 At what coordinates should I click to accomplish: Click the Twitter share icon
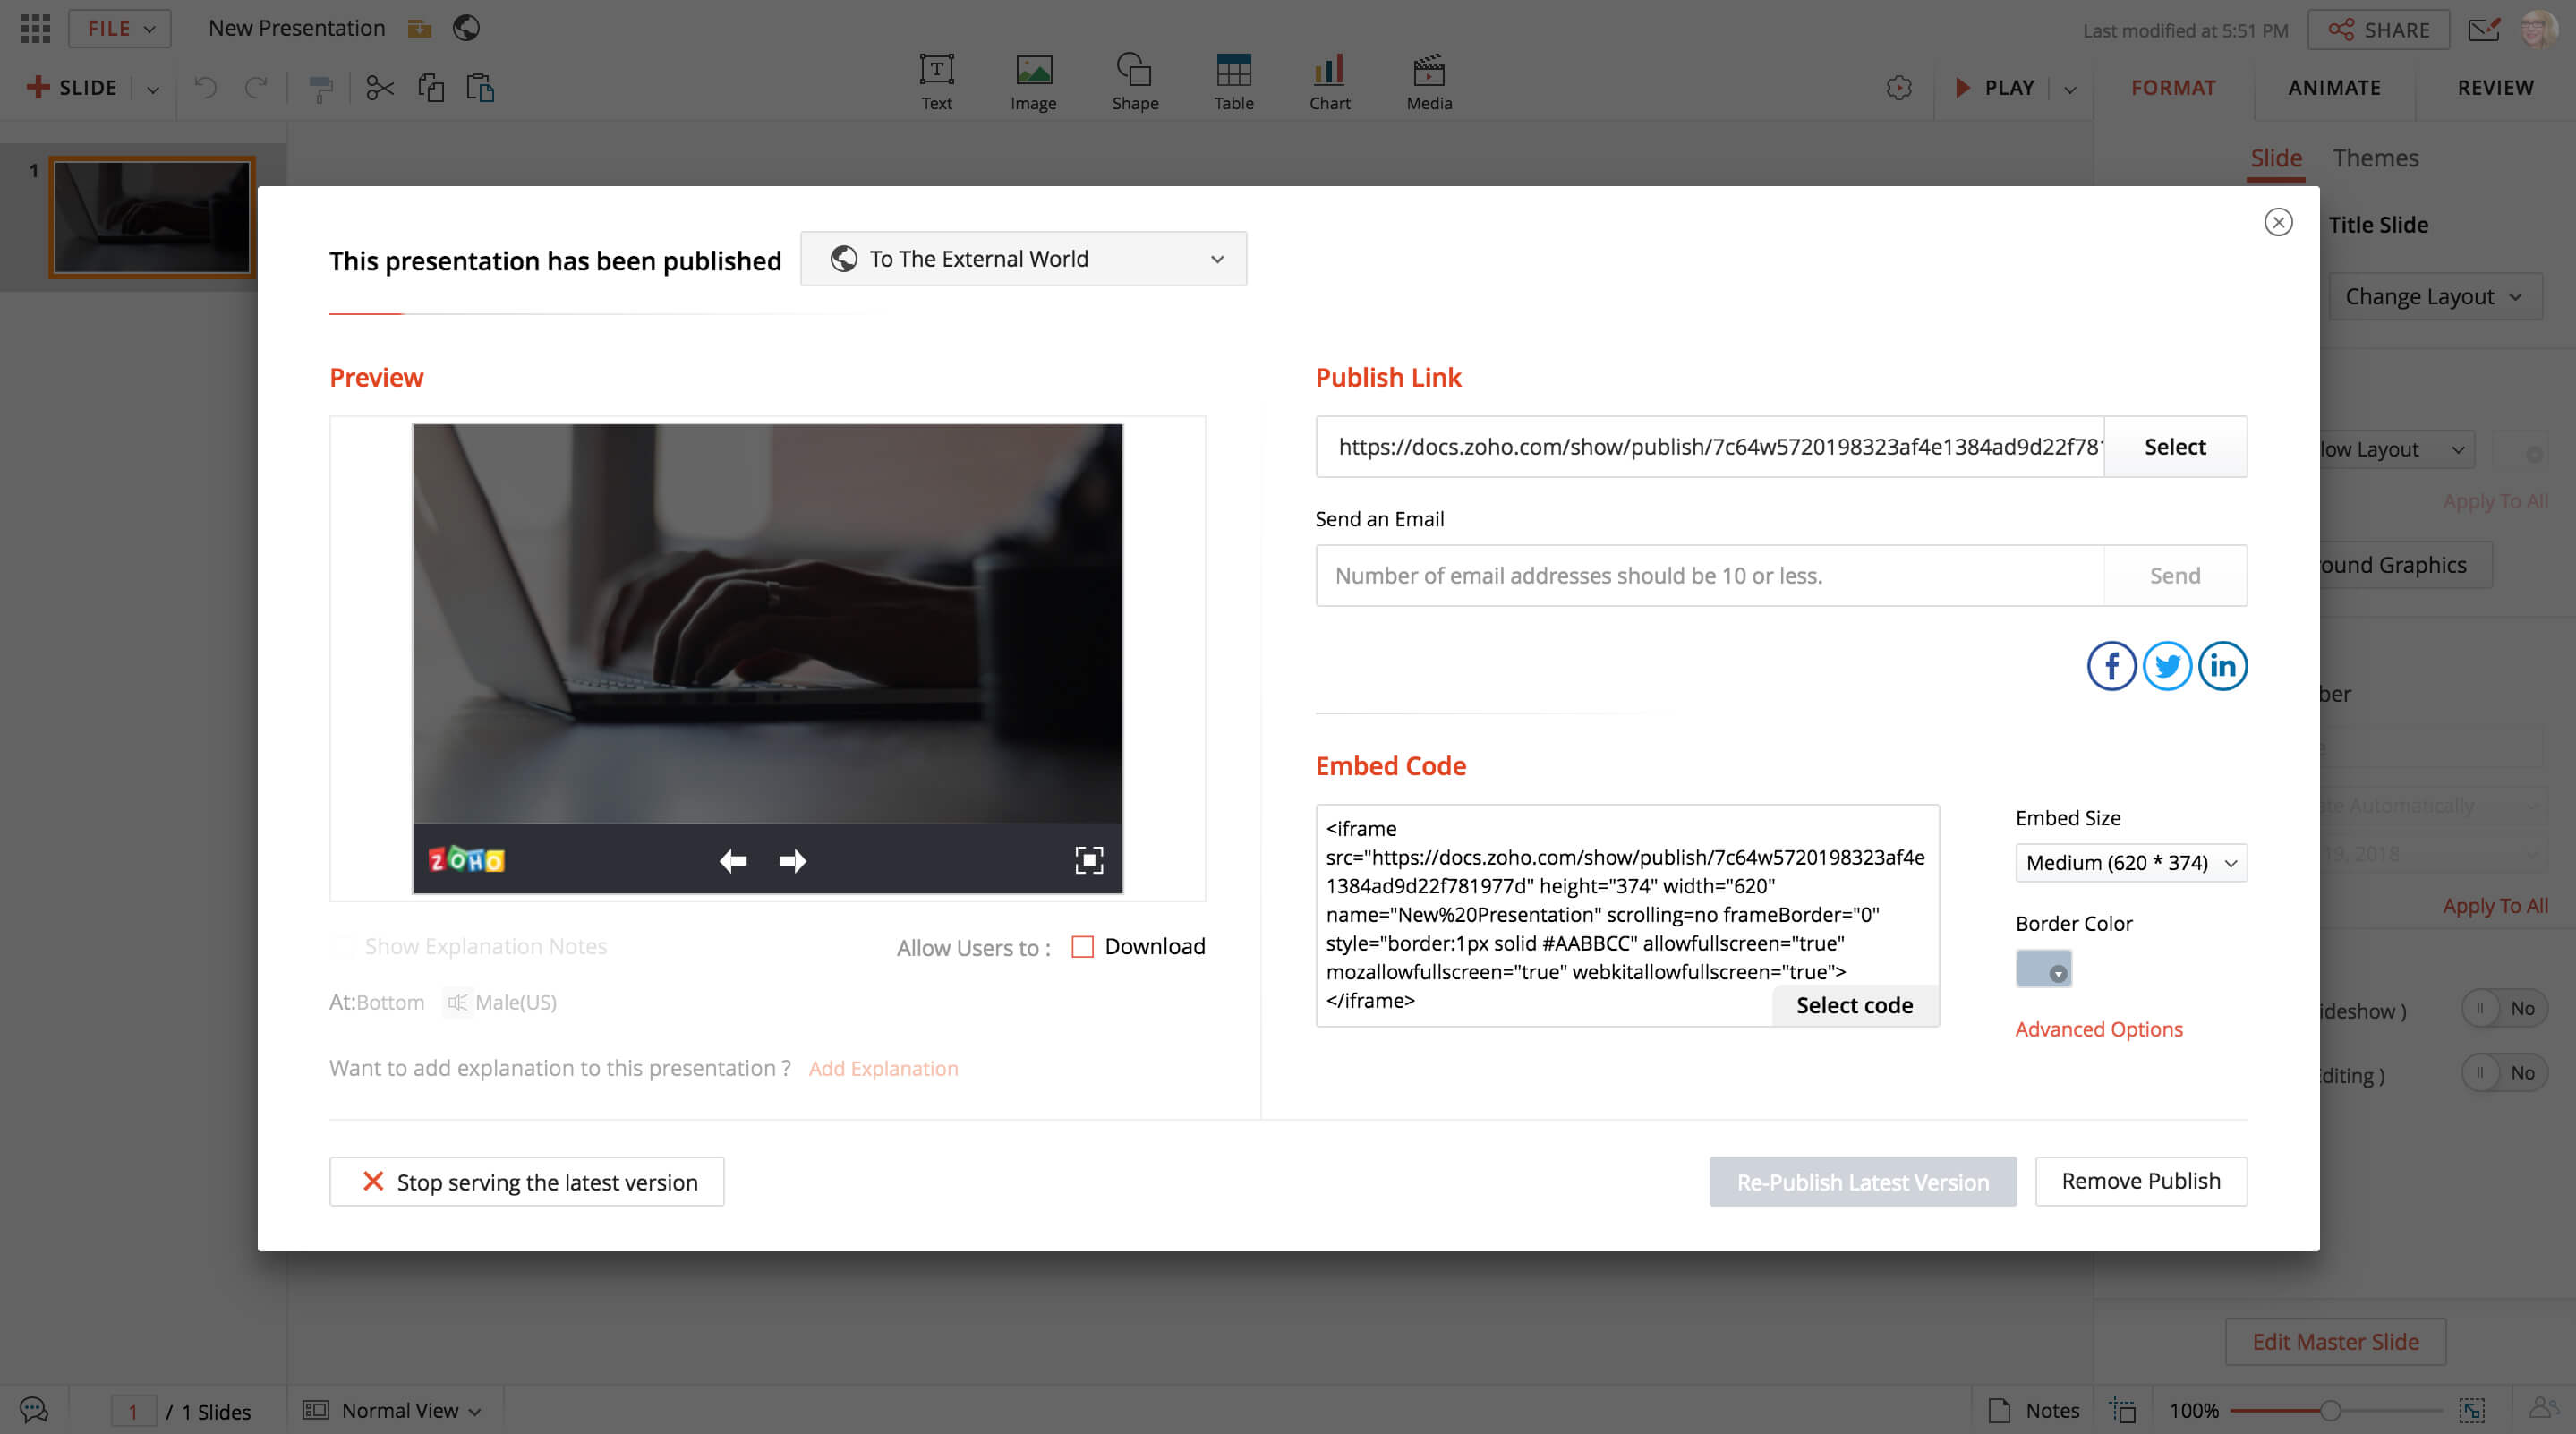point(2167,666)
